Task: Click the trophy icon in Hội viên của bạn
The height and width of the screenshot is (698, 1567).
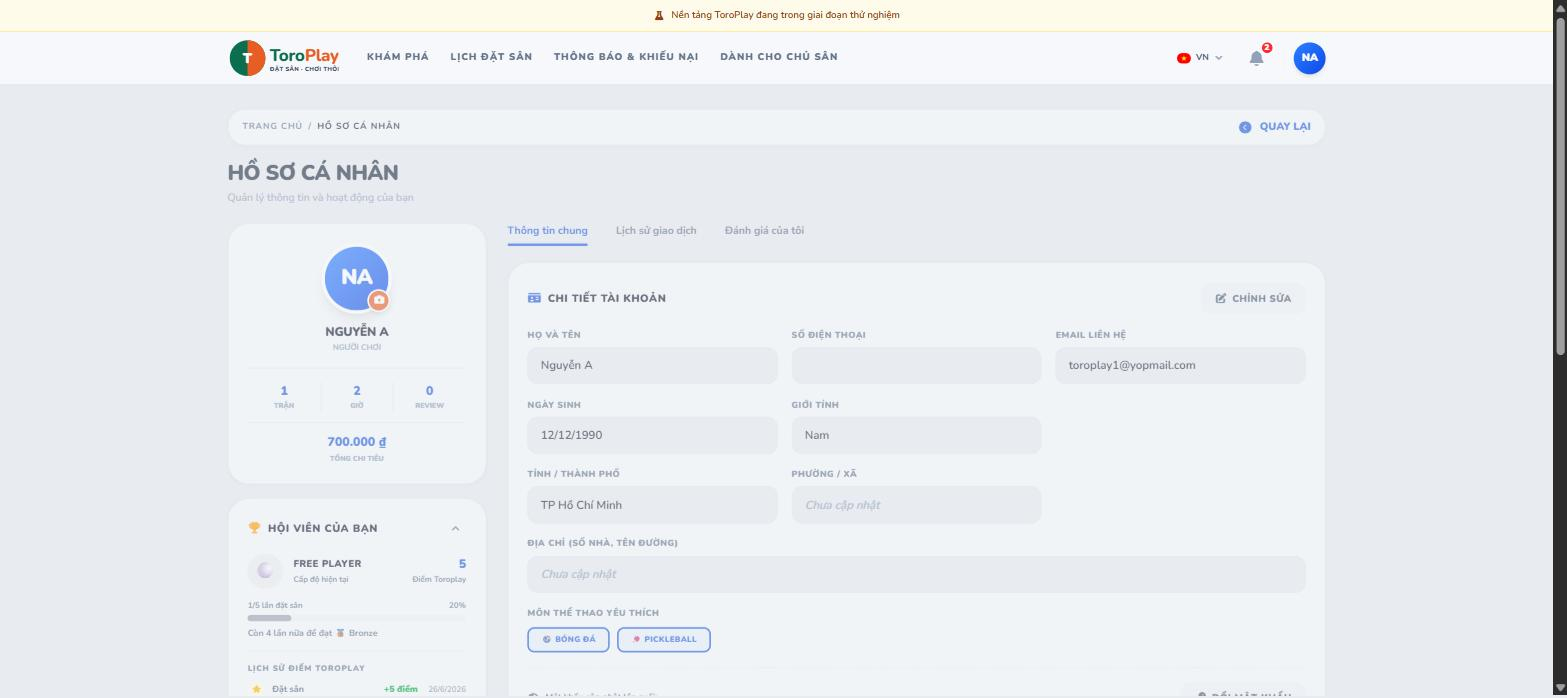Action: (254, 528)
